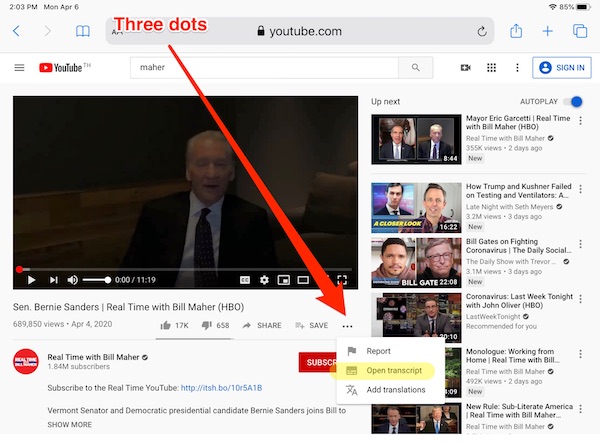The image size is (600, 446).
Task: Open Real Time with Bill Maher channel name
Action: tap(93, 357)
